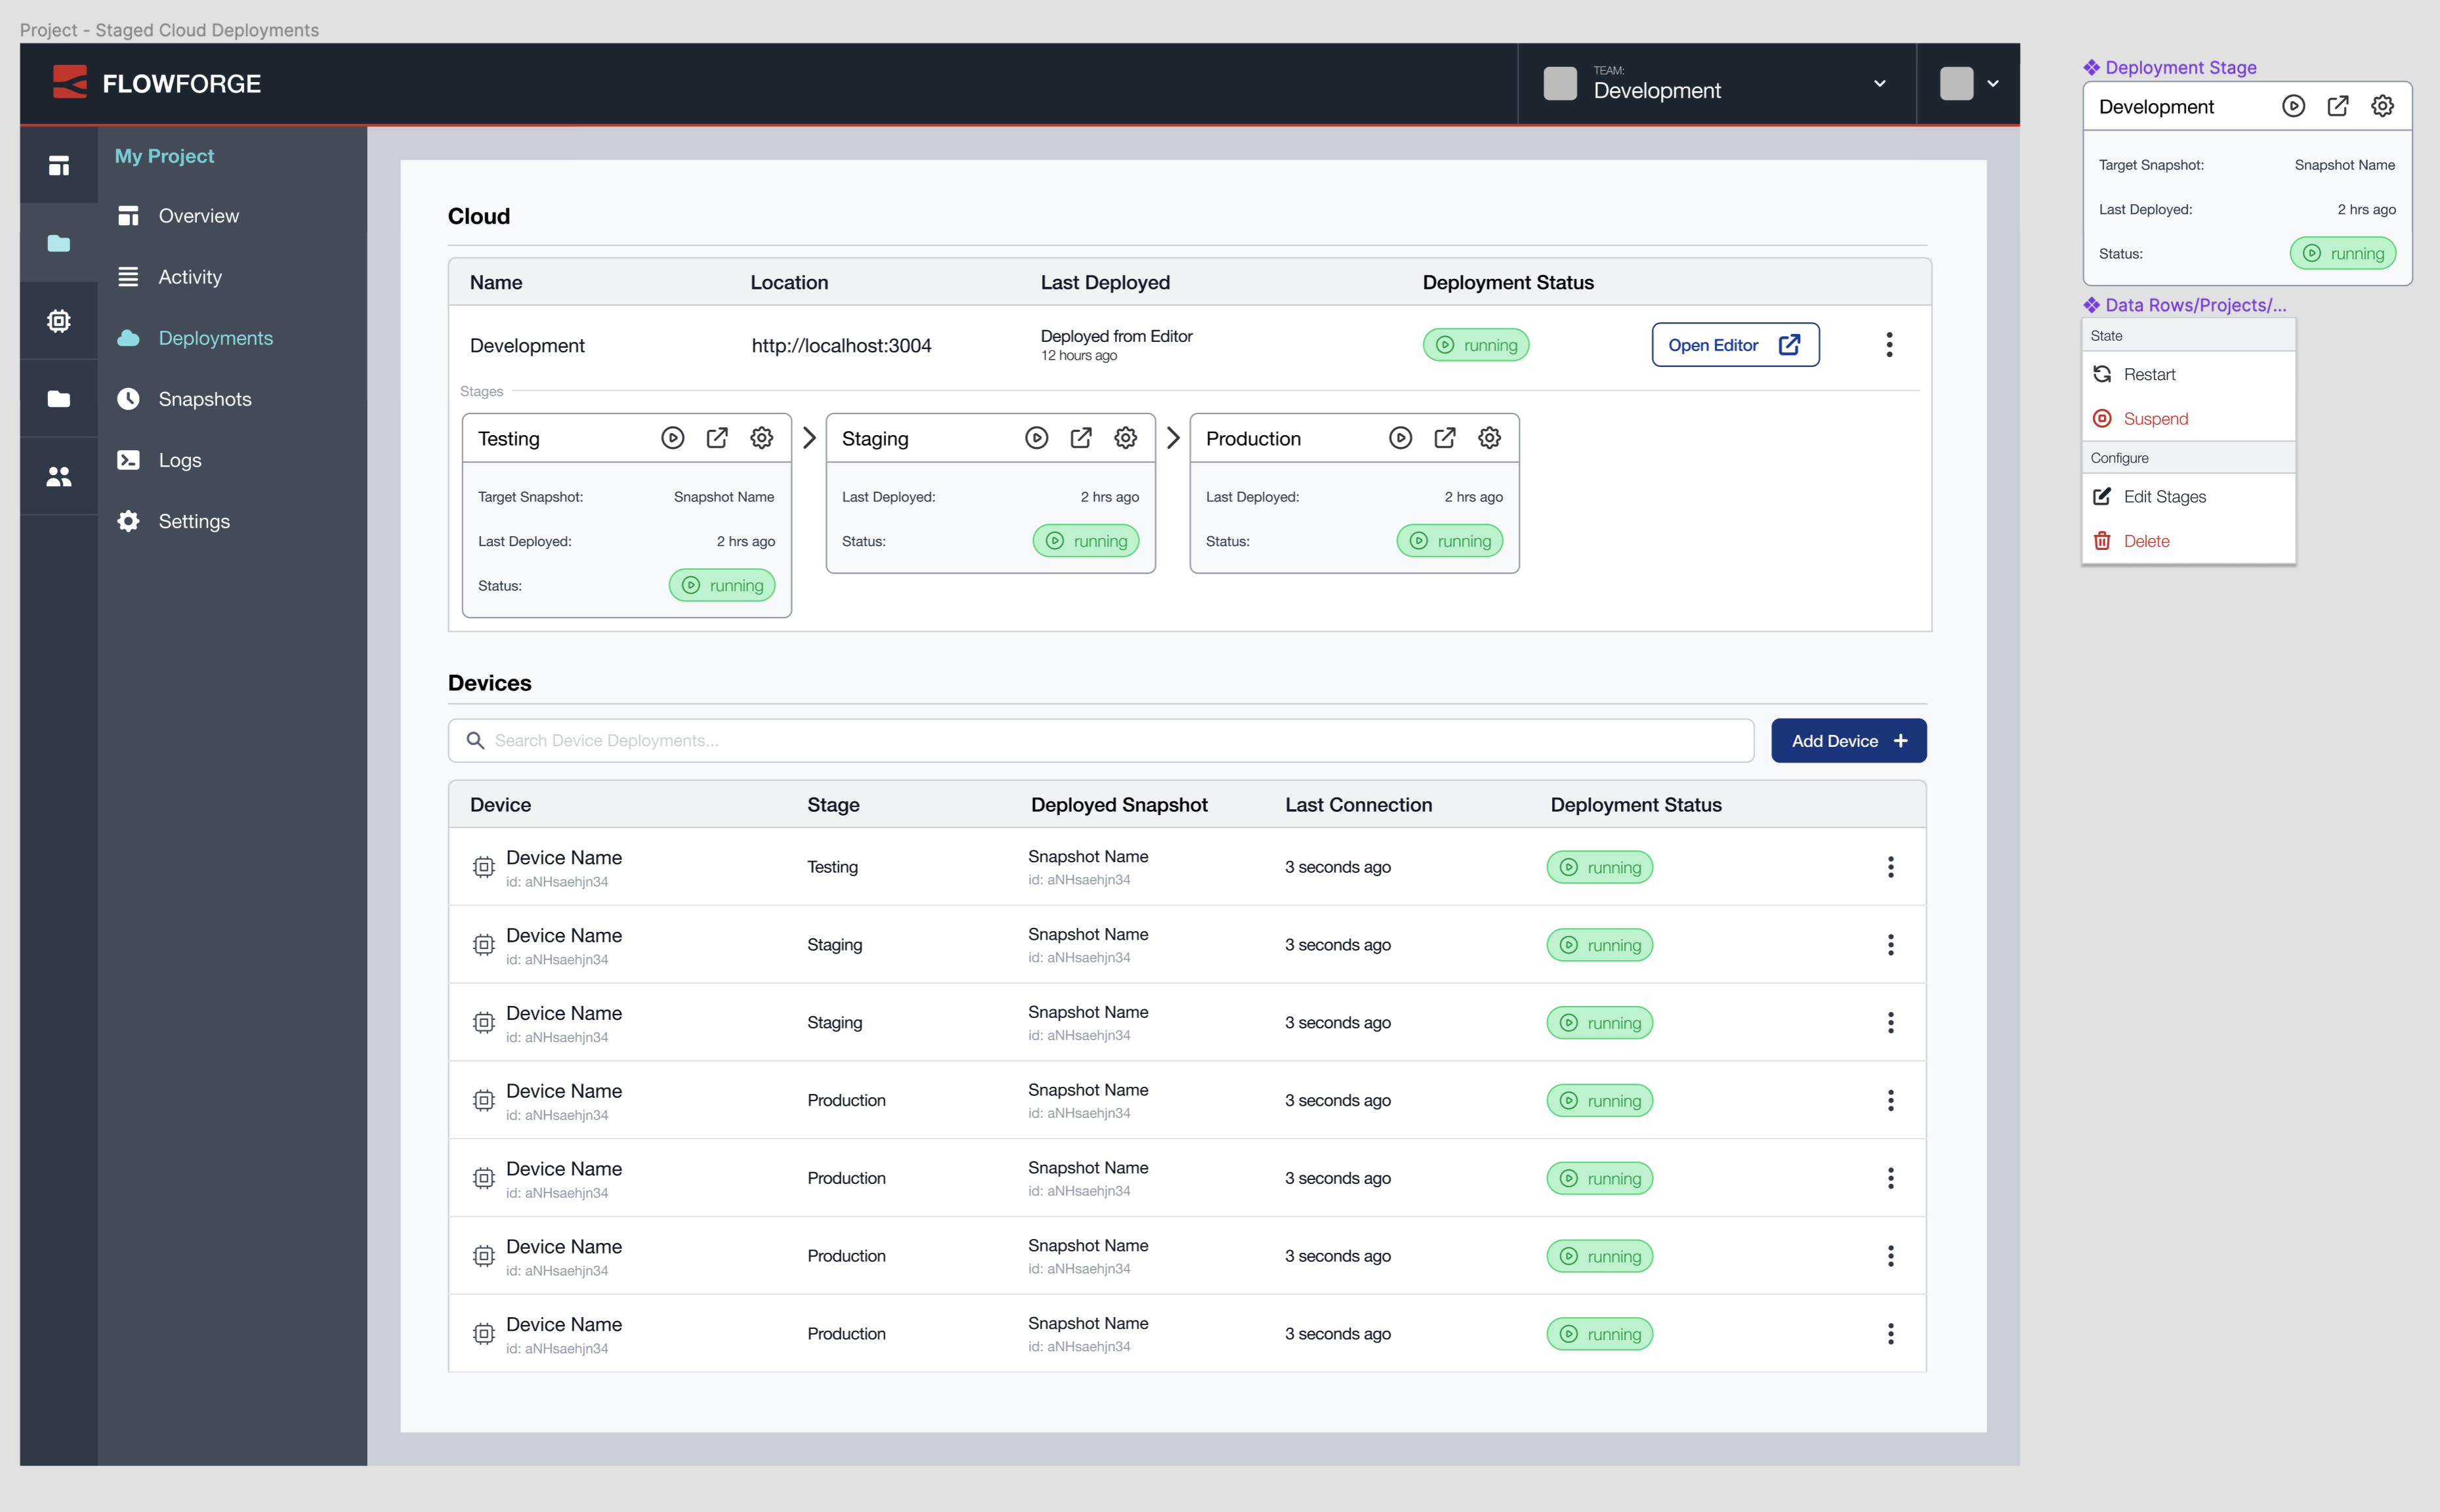Open Activity from the sidebar
The width and height of the screenshot is (2440, 1512).
point(190,276)
